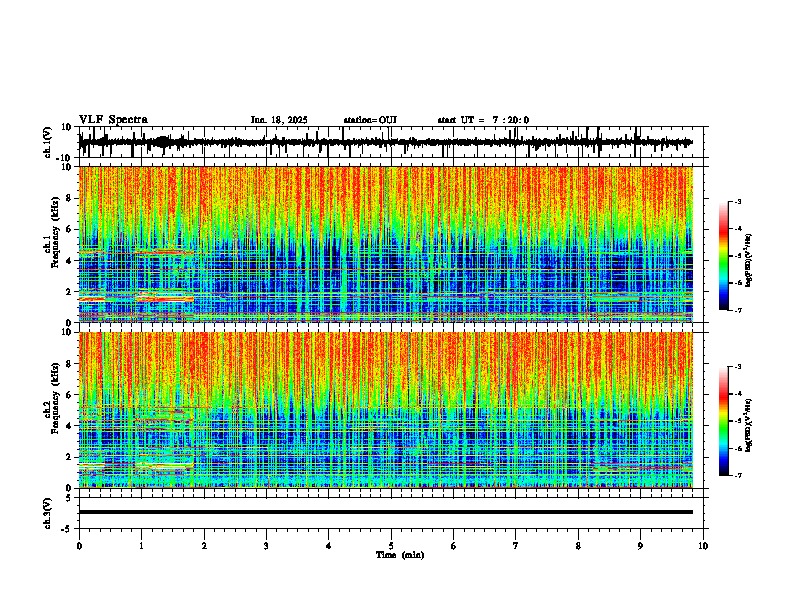Click the "6" kHz tick on ch.1 spectrogram axis
The width and height of the screenshot is (792, 612).
tap(70, 229)
